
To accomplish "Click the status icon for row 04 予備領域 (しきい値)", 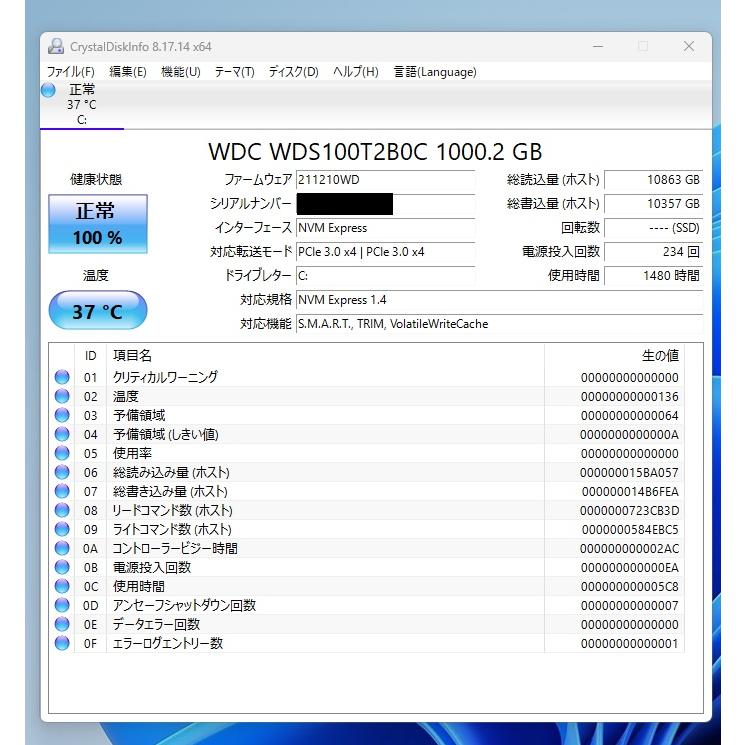I will (x=62, y=434).
